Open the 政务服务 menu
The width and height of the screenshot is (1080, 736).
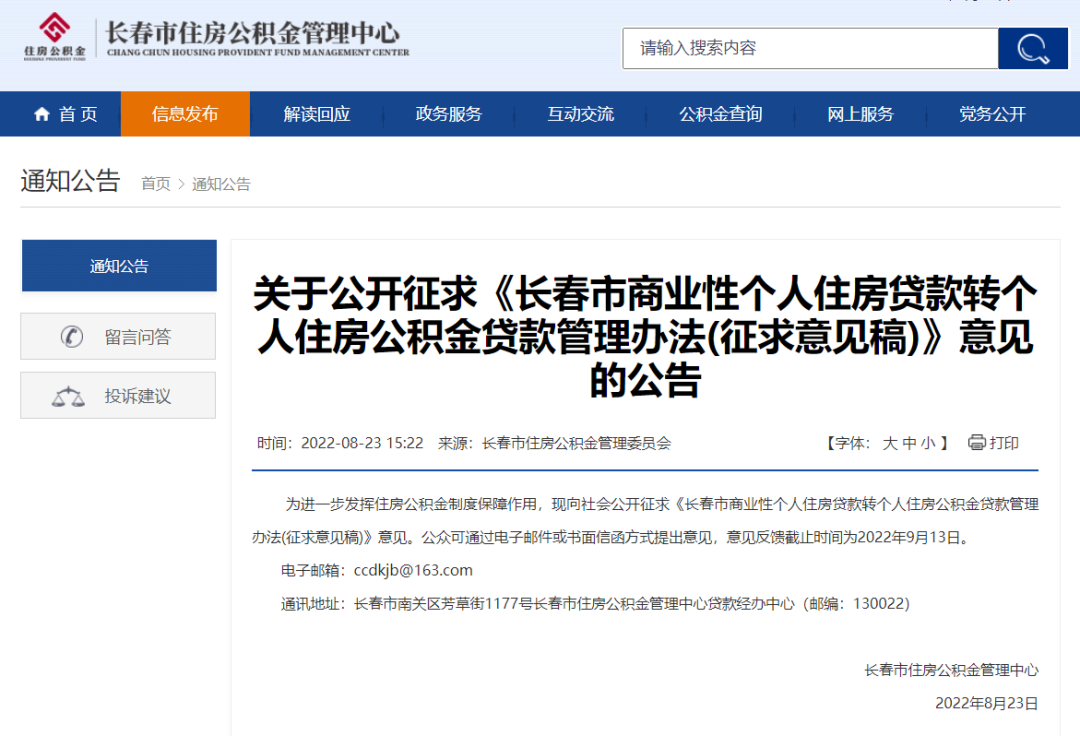[x=449, y=114]
